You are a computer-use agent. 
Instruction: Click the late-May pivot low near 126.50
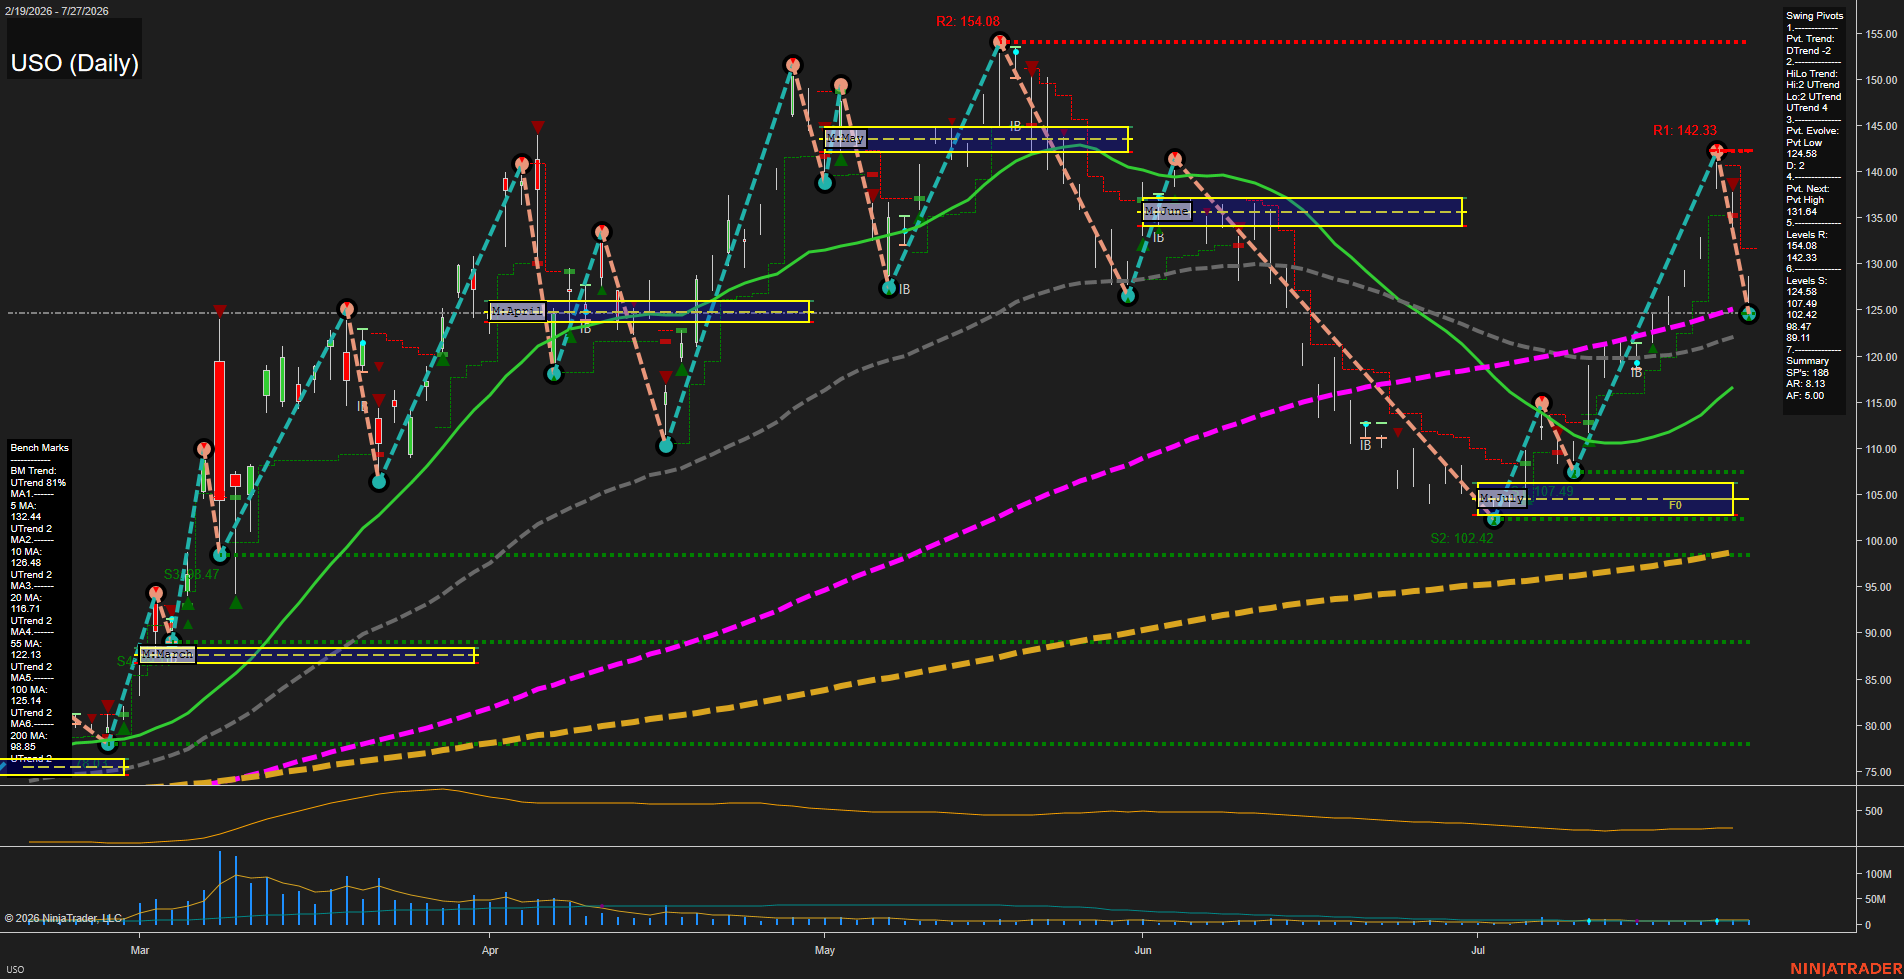click(1127, 296)
